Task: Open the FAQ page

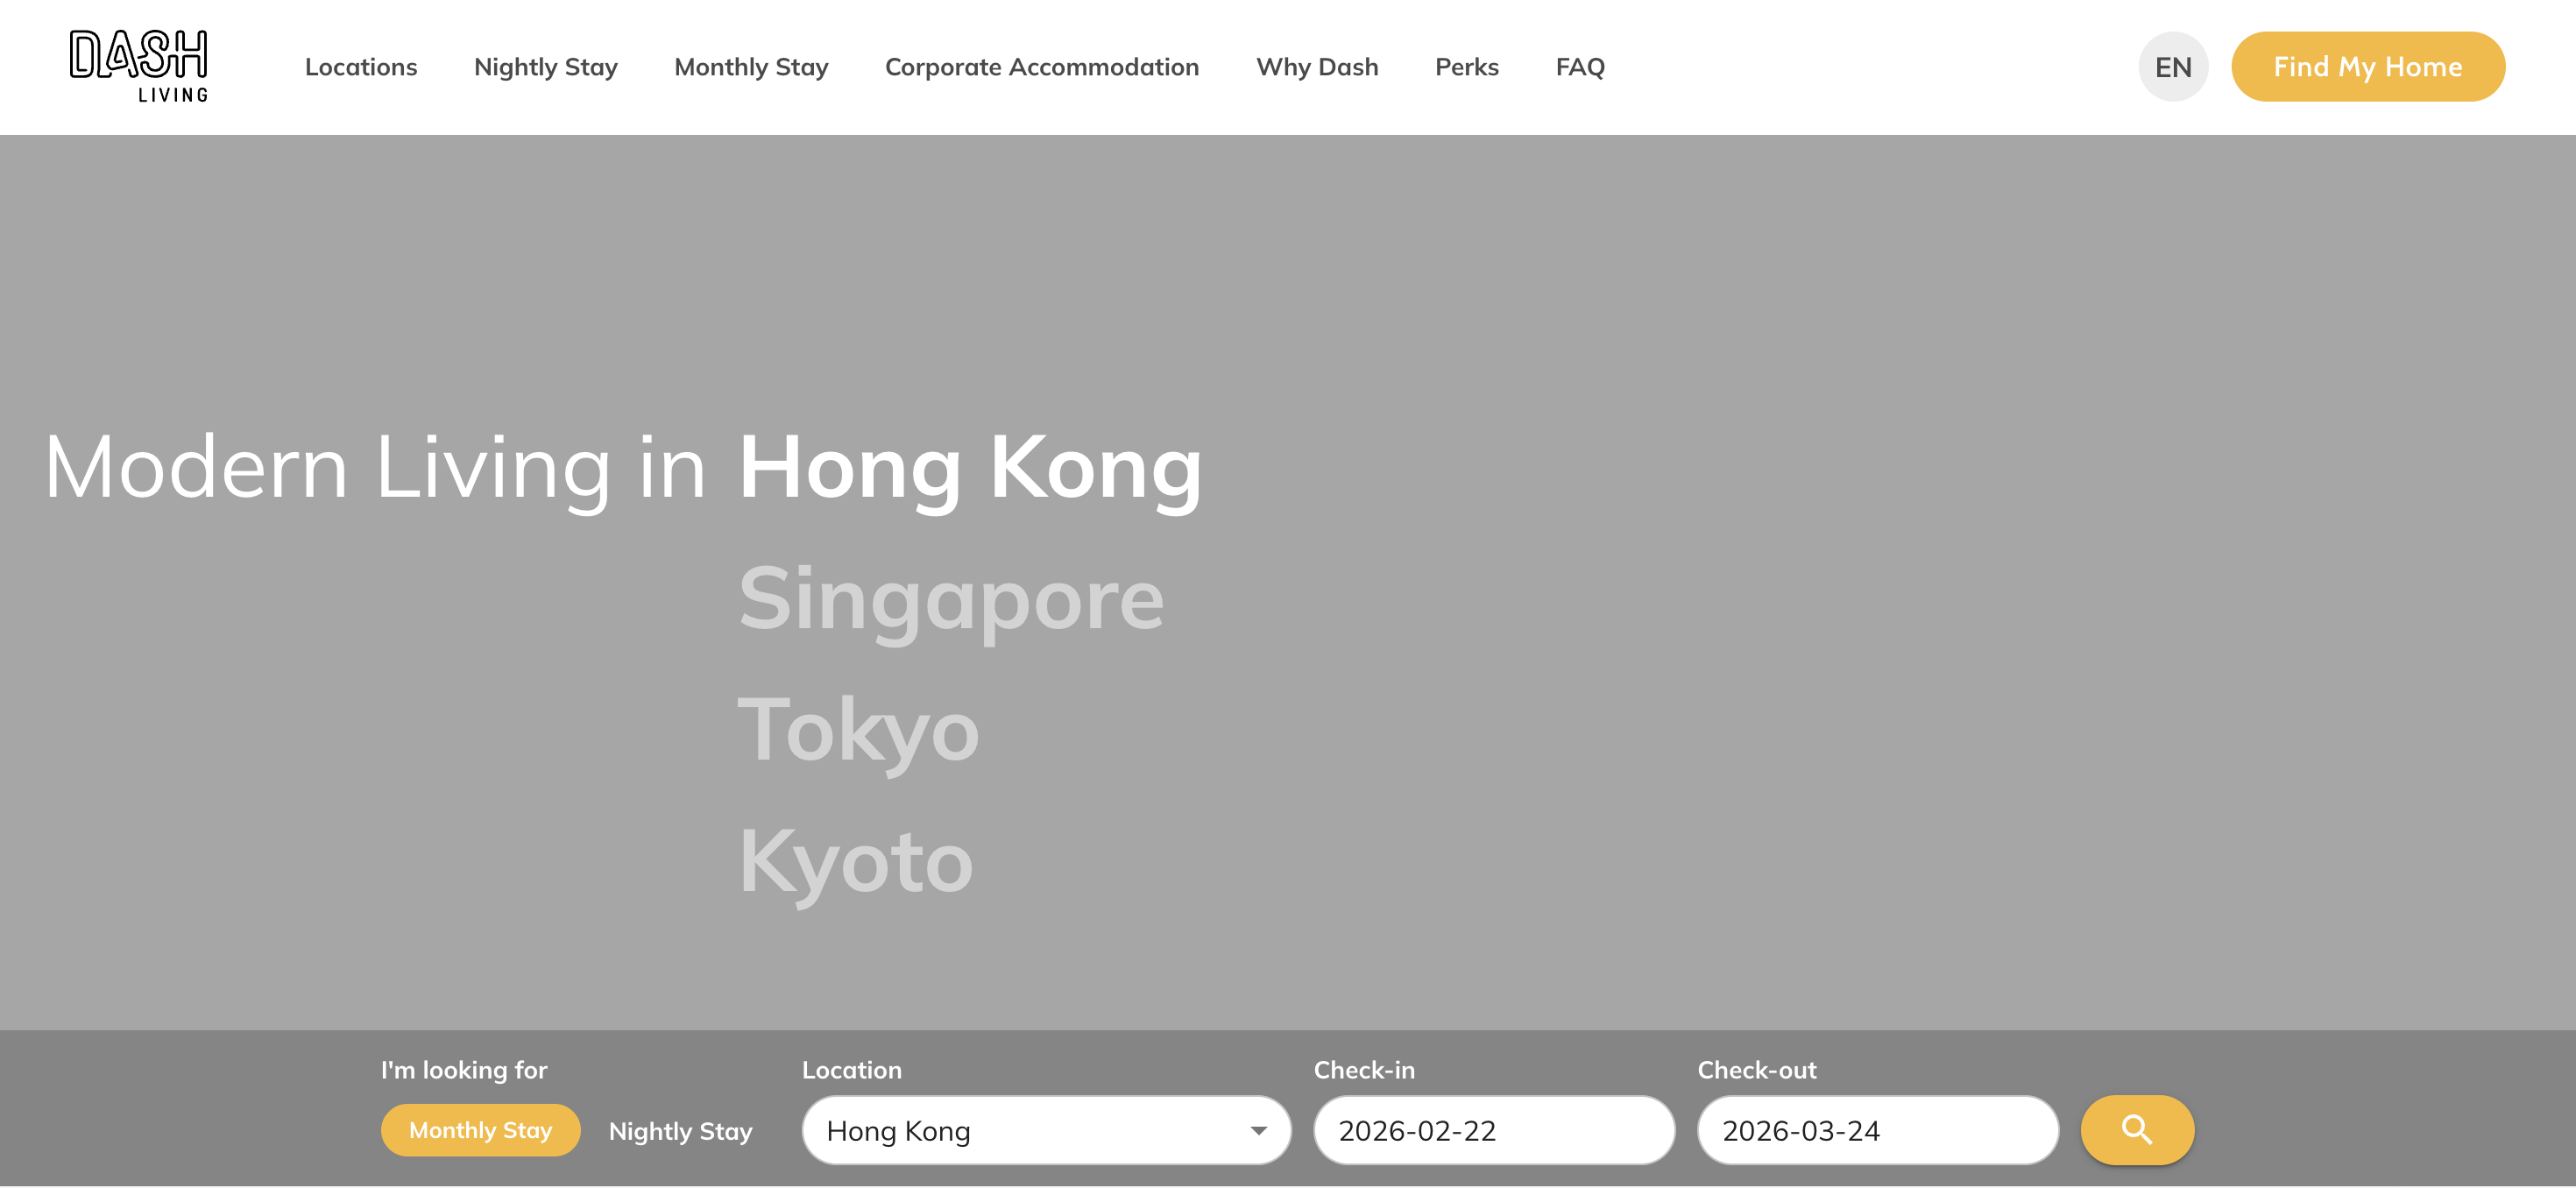Action: [1579, 67]
